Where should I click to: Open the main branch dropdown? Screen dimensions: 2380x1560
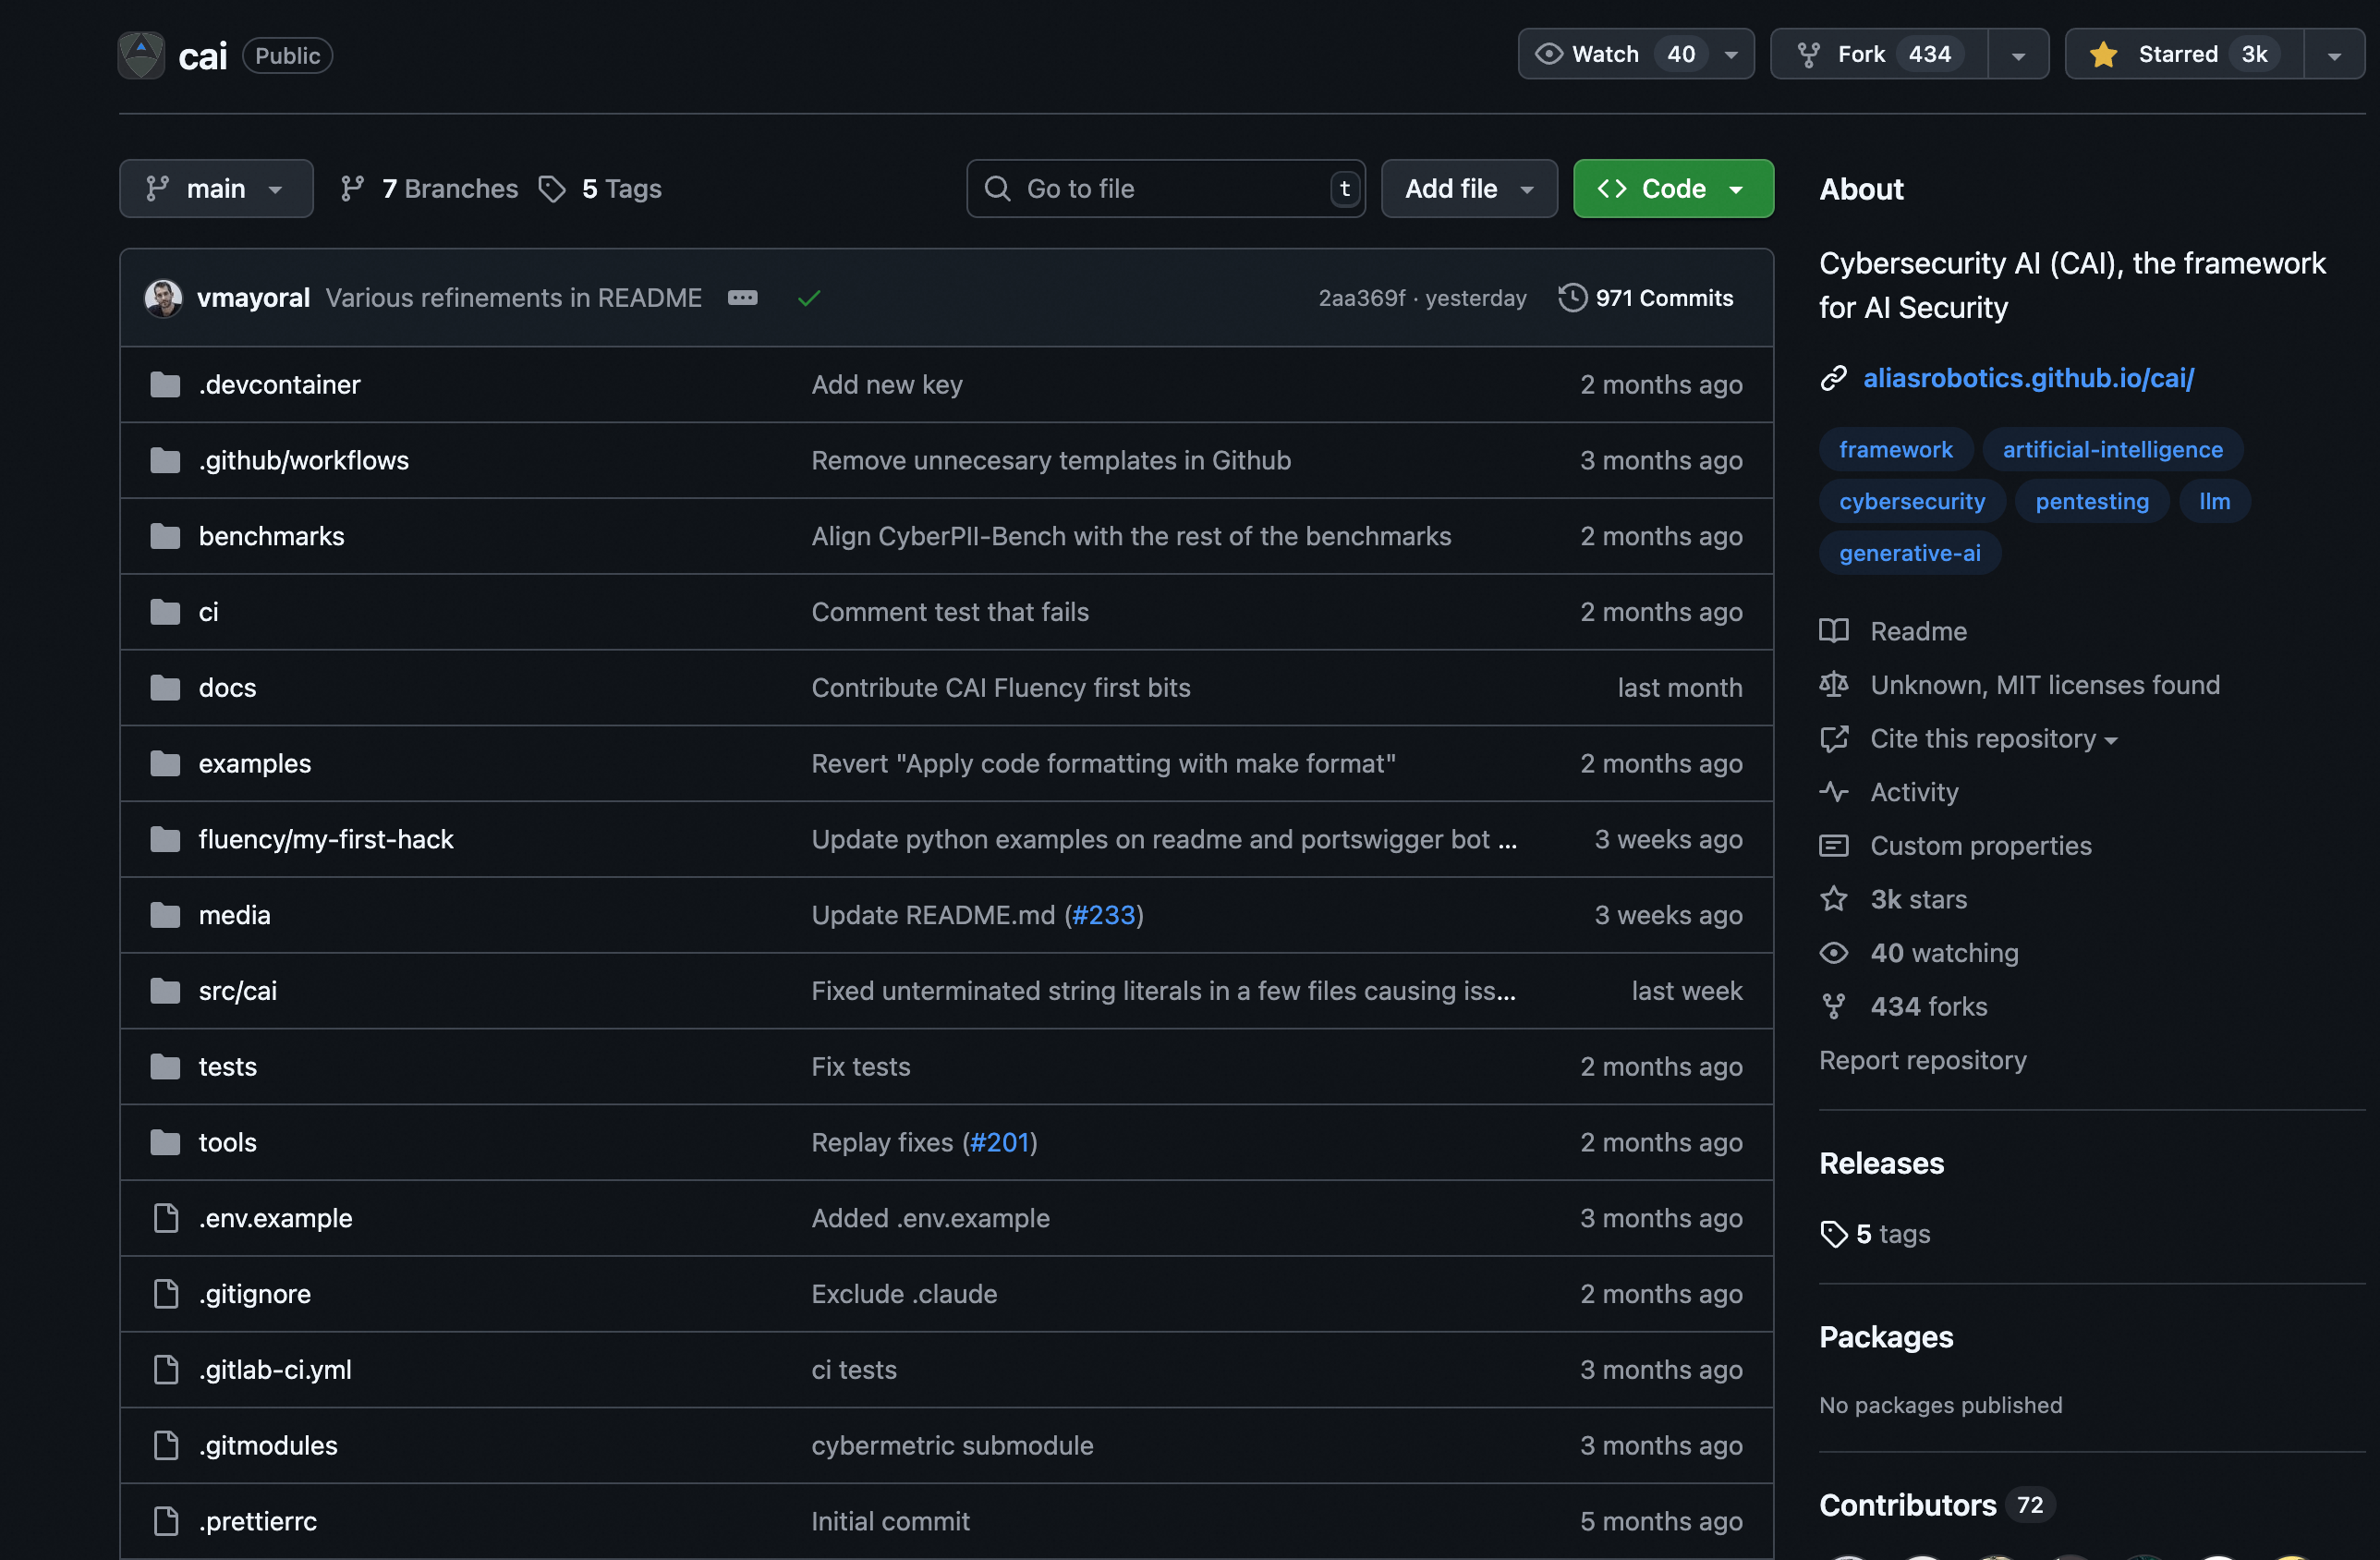coord(216,189)
